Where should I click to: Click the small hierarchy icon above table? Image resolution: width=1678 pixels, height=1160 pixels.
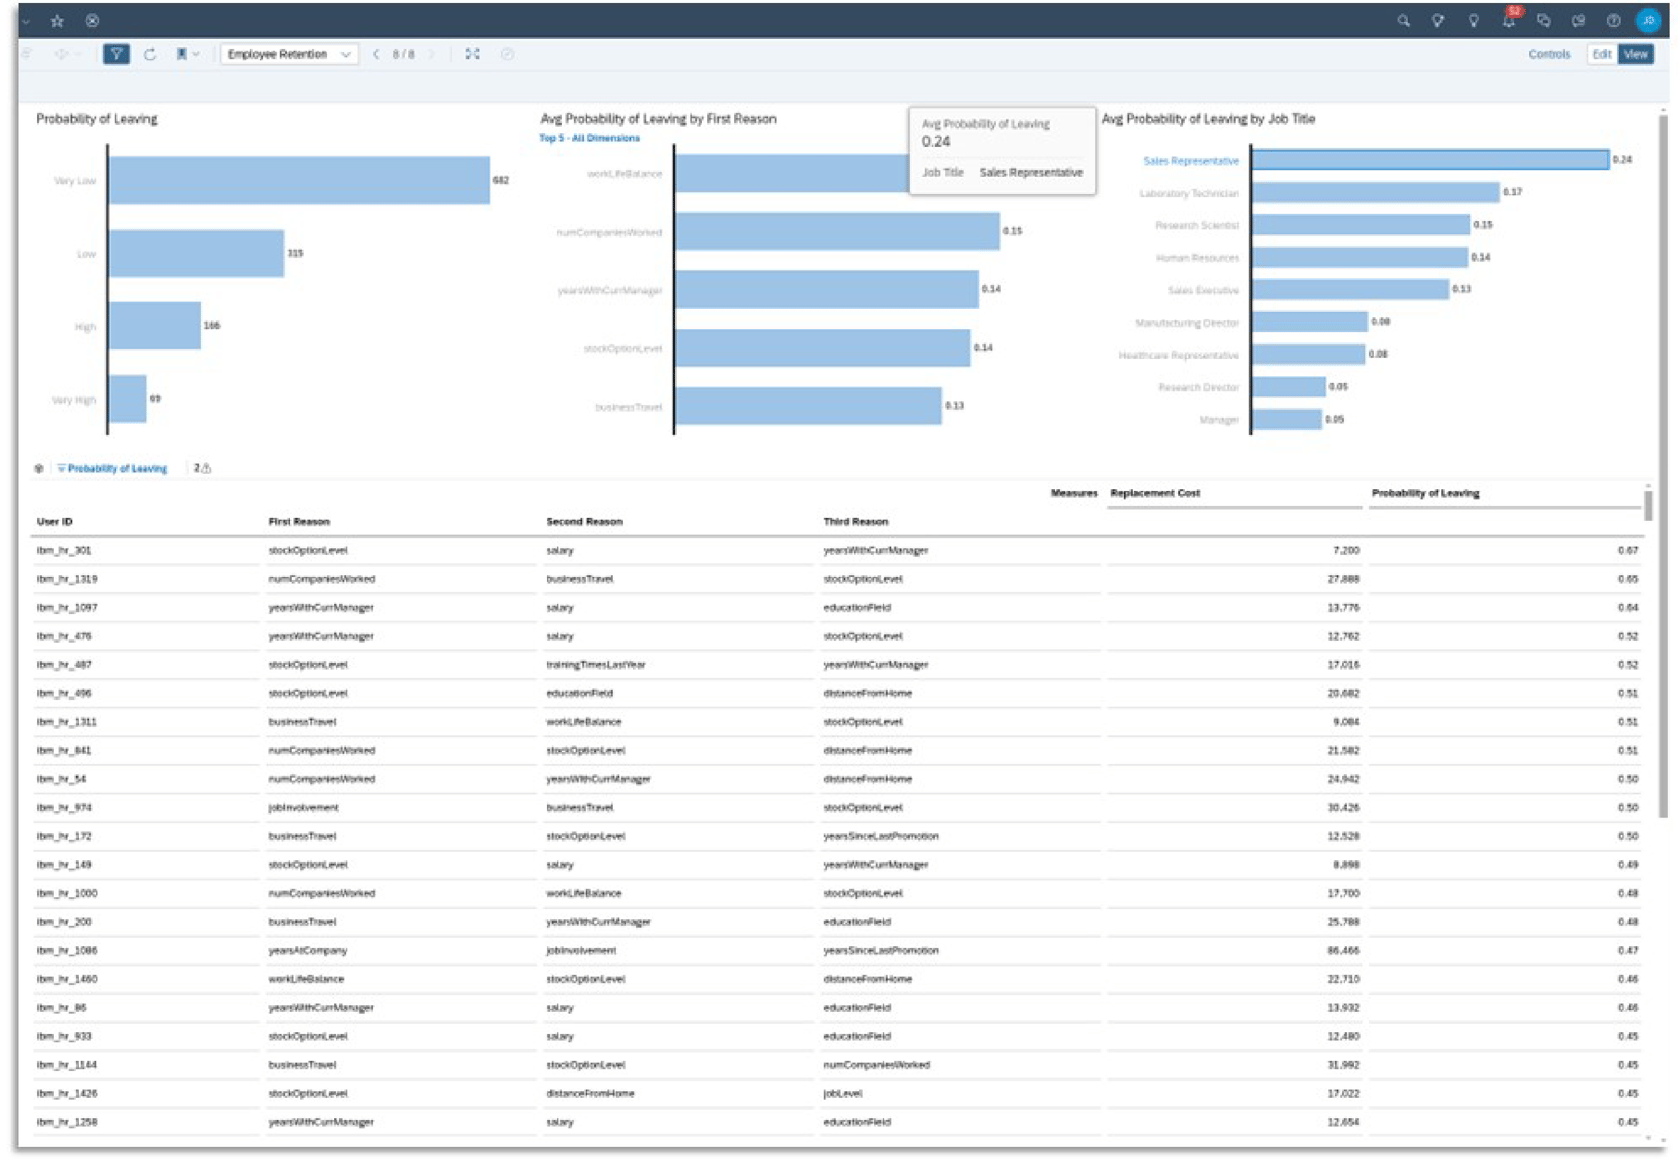[x=39, y=468]
